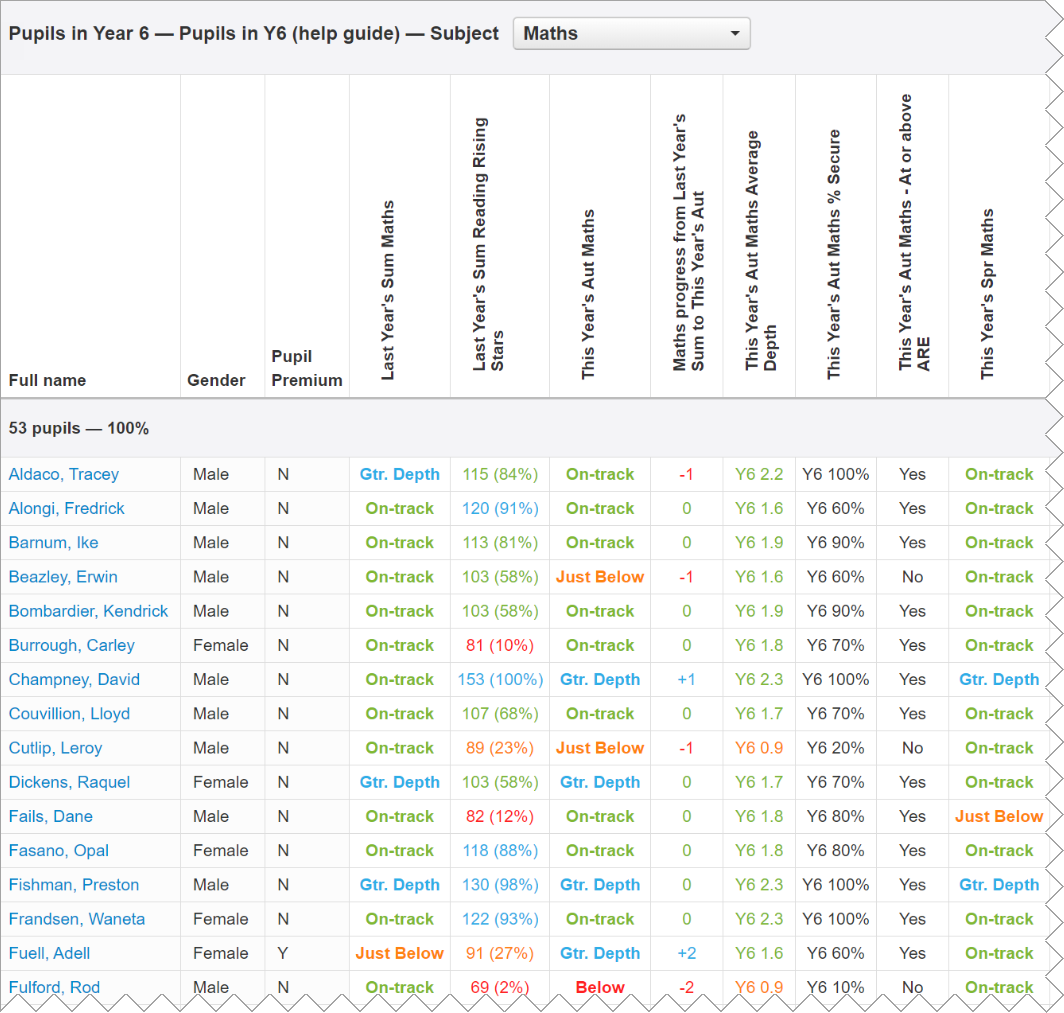The width and height of the screenshot is (1064, 1013).
Task: Click +2 progress value for Fuell, Adell
Action: [x=687, y=953]
